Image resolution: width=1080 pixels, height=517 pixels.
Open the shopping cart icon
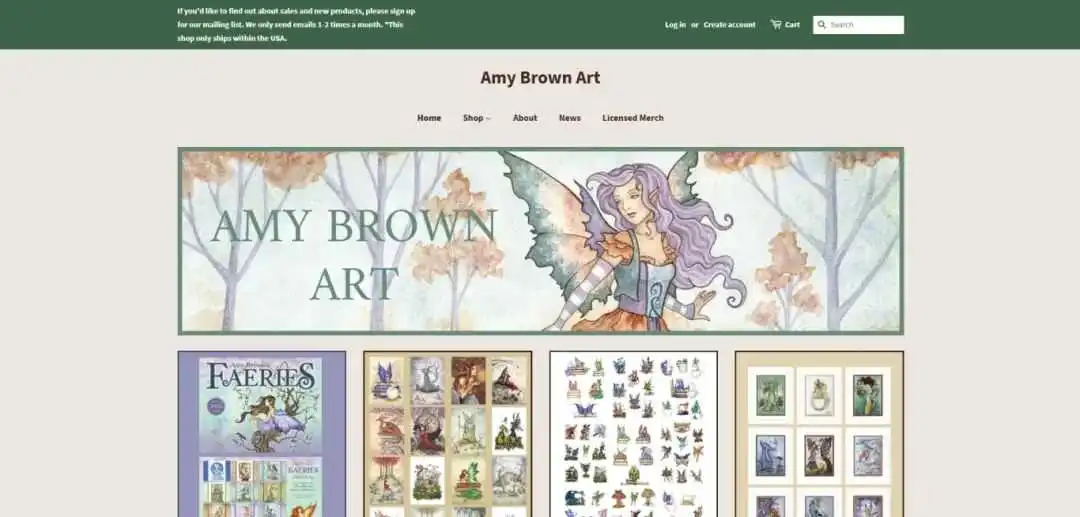tap(776, 24)
